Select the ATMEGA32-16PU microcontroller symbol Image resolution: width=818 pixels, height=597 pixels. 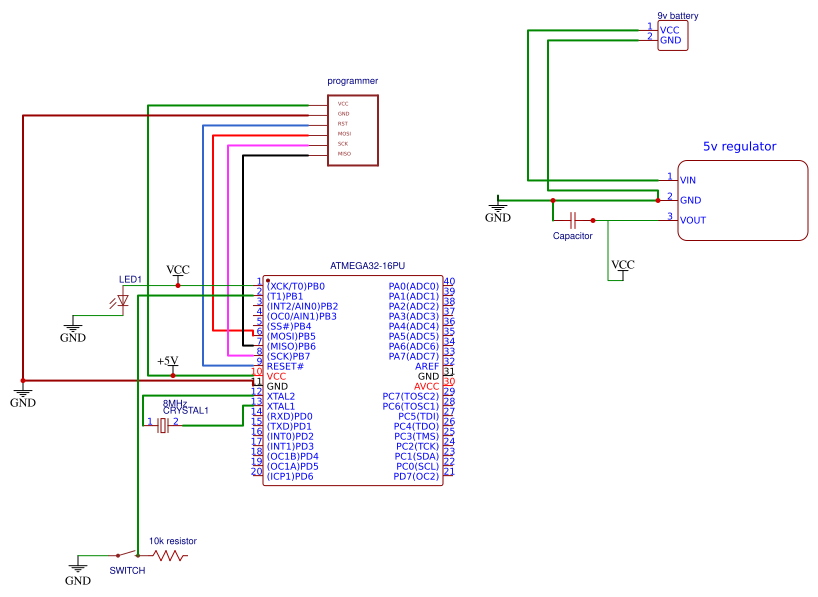click(352, 380)
